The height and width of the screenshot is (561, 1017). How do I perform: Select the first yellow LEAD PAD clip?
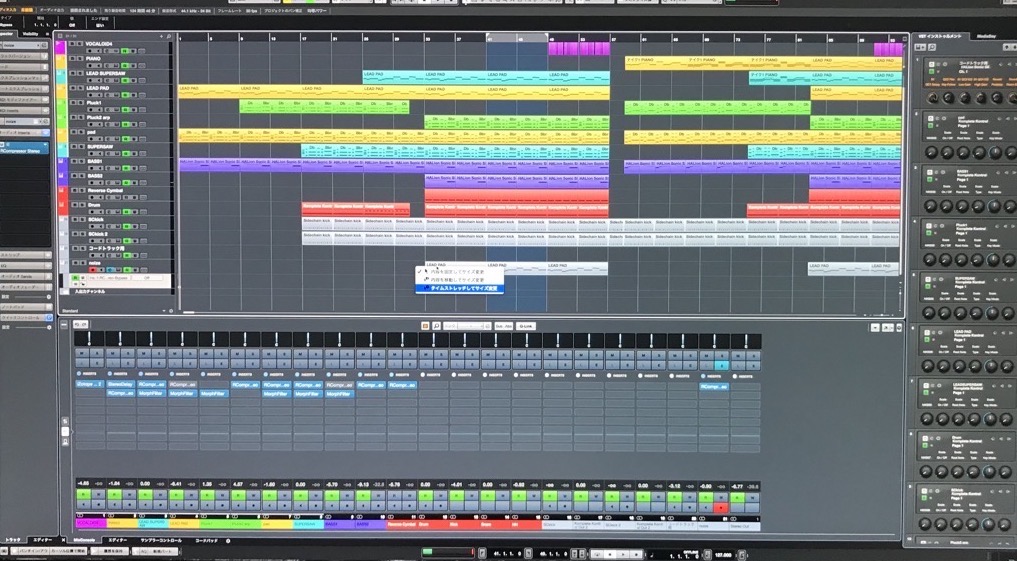click(x=209, y=91)
